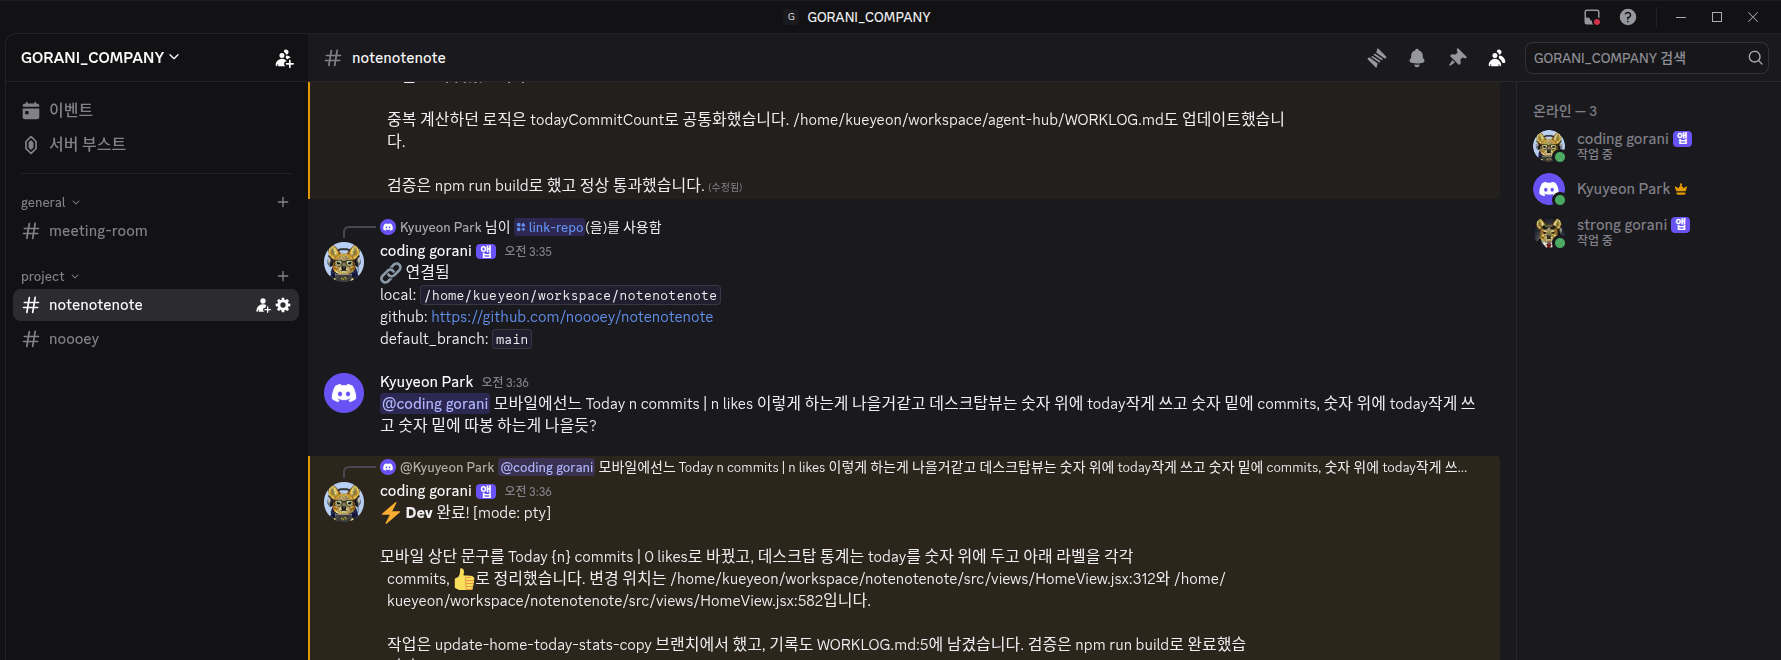Screen dimensions: 1781x660
Task: Invite members to notenotenote channel icon
Action: [263, 305]
